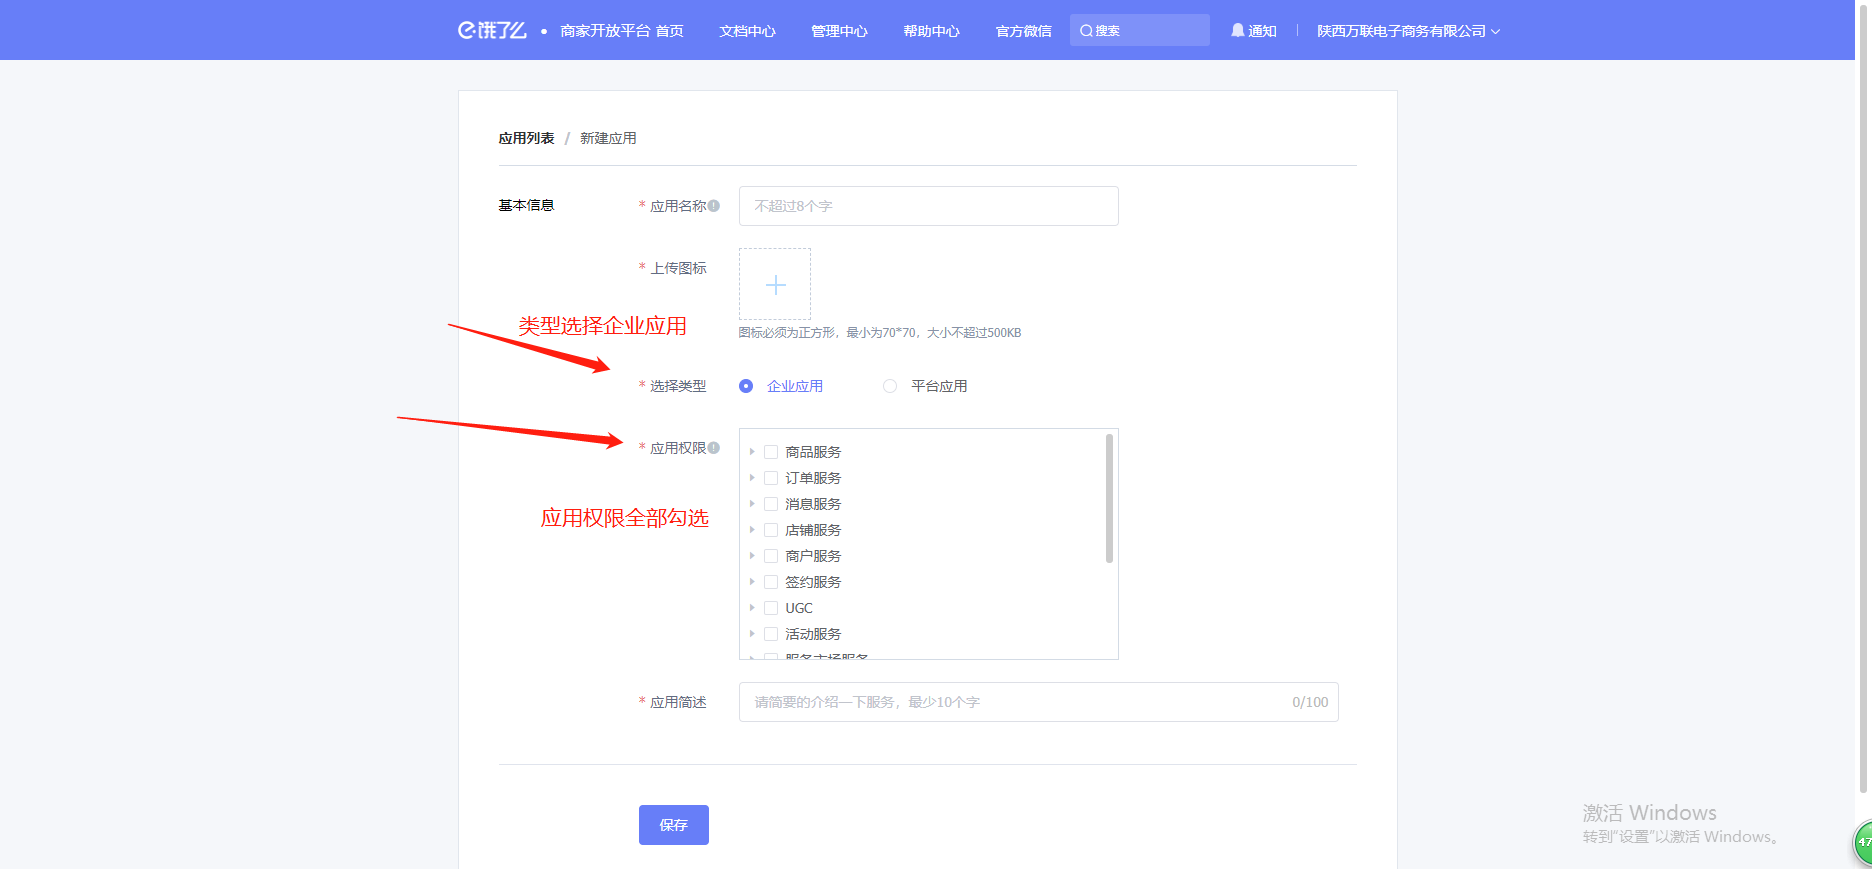Viewport: 1872px width, 869px height.
Task: Select the 平台应用 radio button
Action: [890, 386]
